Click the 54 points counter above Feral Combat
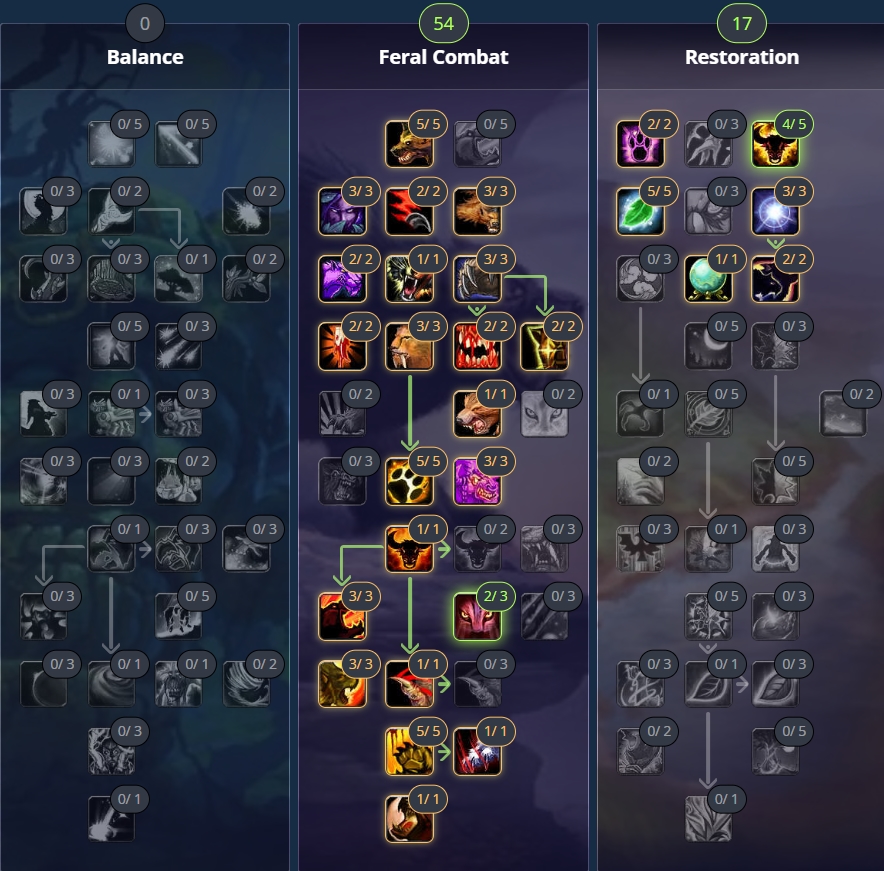 coord(444,24)
